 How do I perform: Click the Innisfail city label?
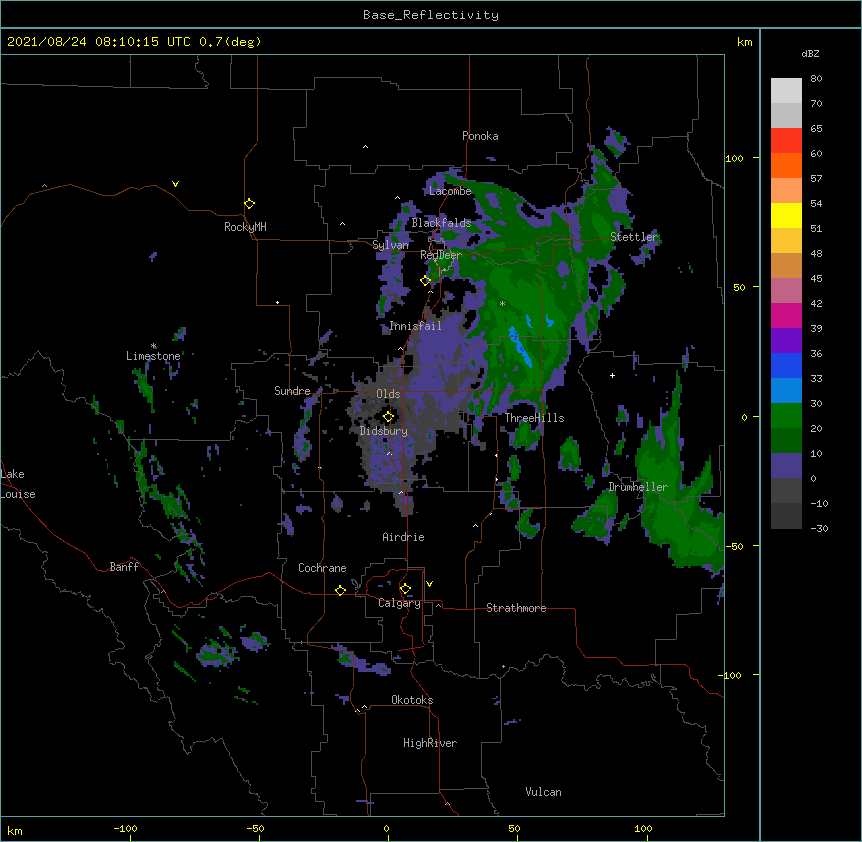click(x=415, y=326)
